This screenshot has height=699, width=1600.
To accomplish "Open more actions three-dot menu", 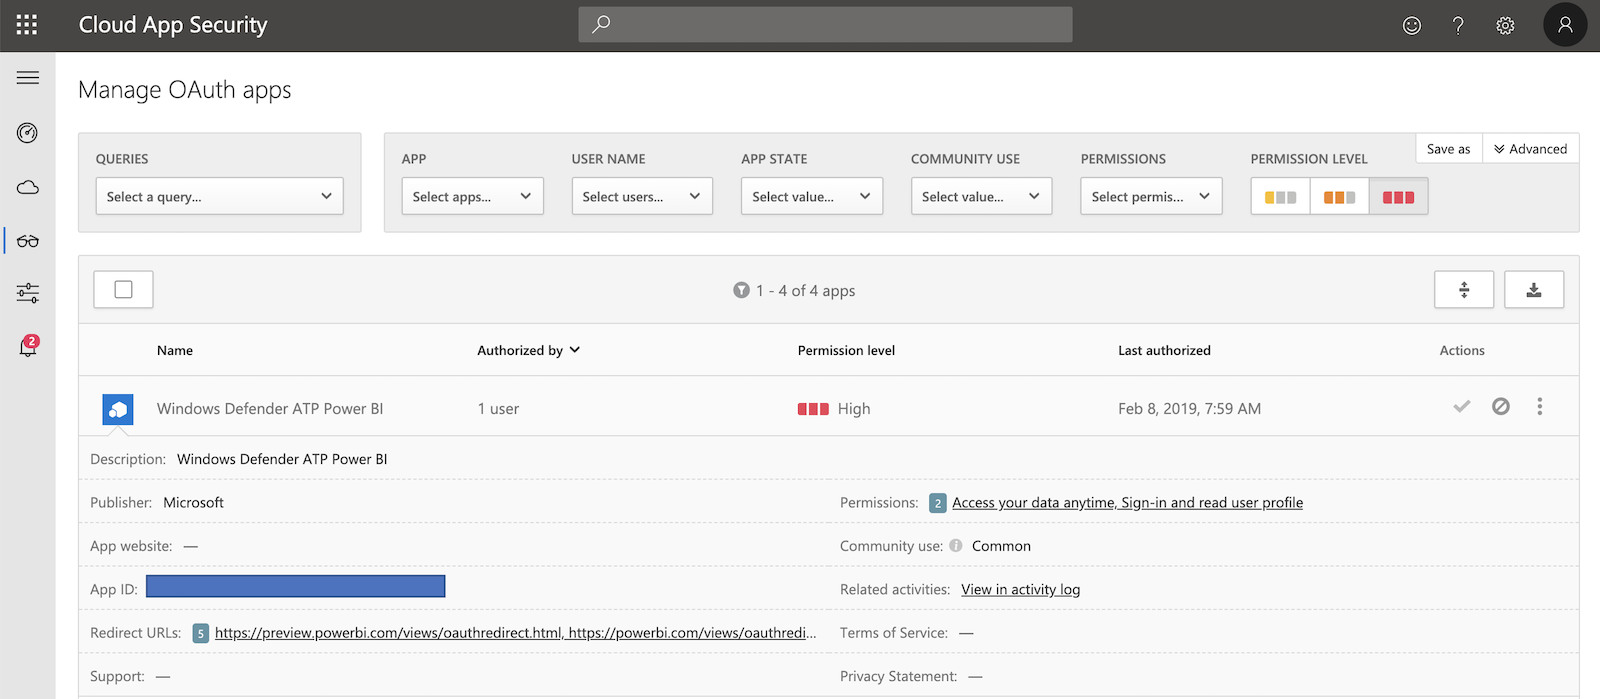I will click(1540, 406).
